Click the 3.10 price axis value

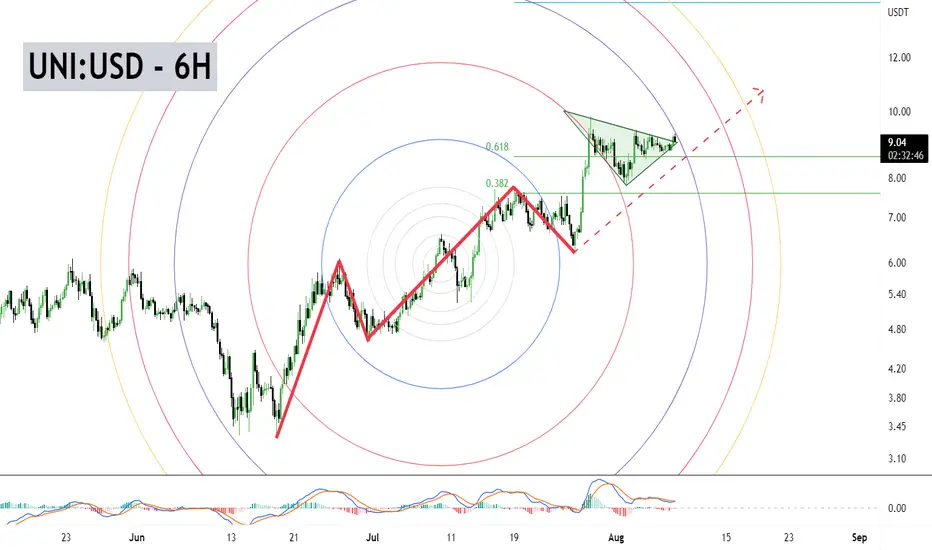pos(897,458)
